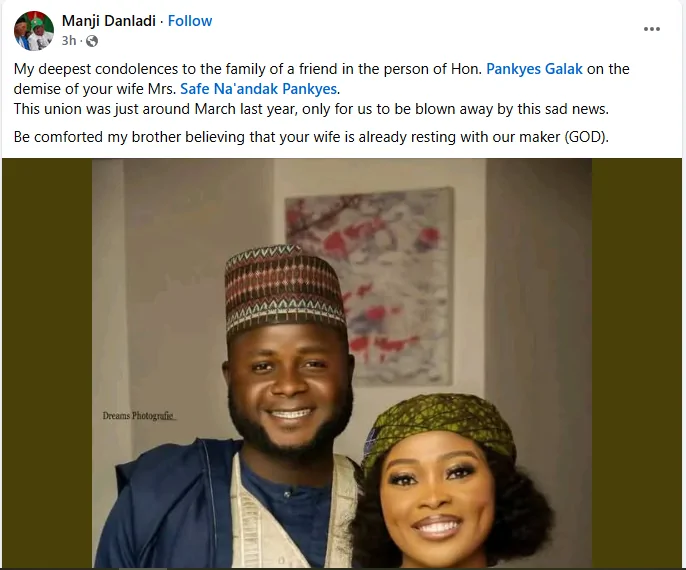Click the globe public audience icon
Image resolution: width=686 pixels, height=570 pixels.
pyautogui.click(x=92, y=41)
